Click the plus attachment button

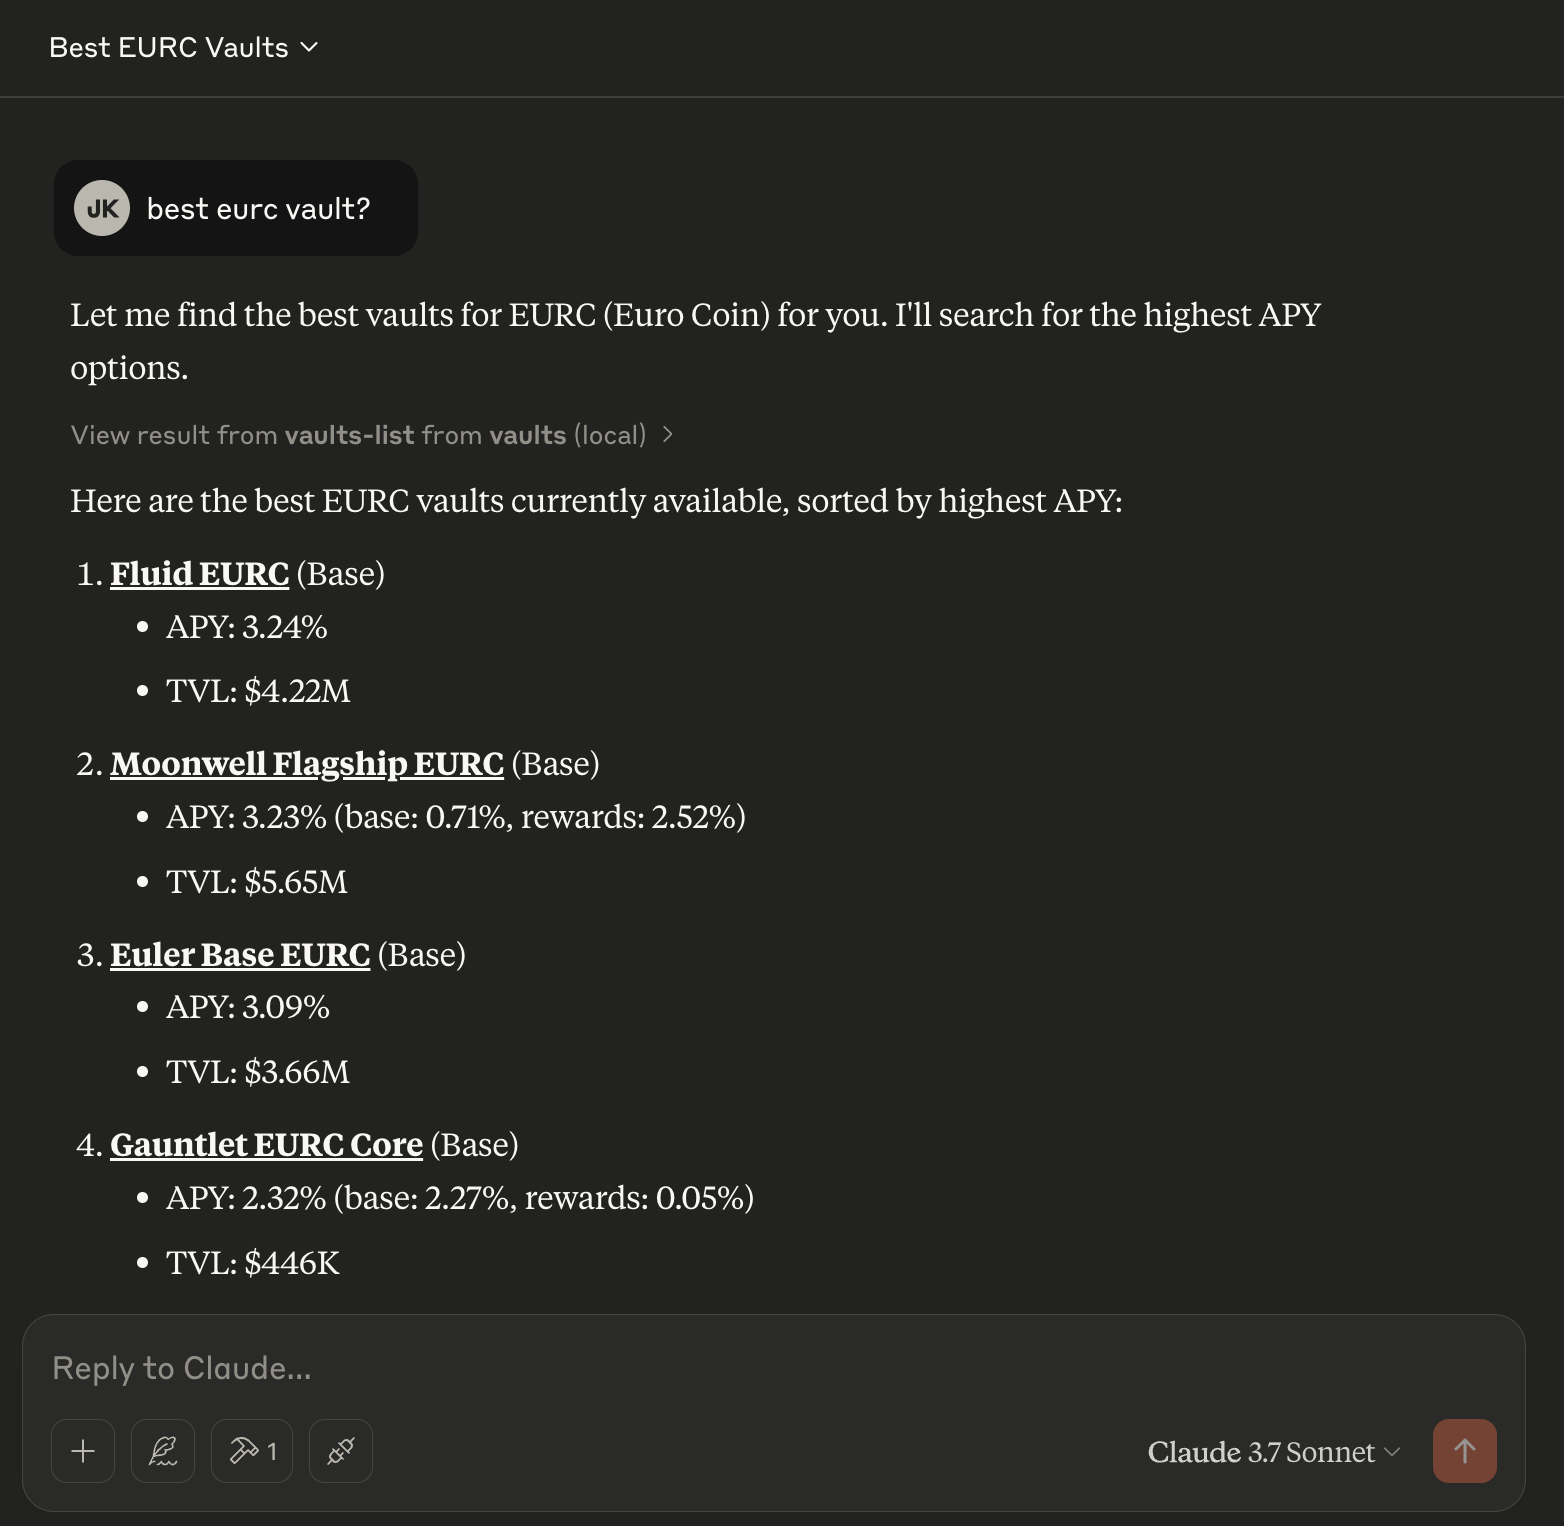[83, 1451]
